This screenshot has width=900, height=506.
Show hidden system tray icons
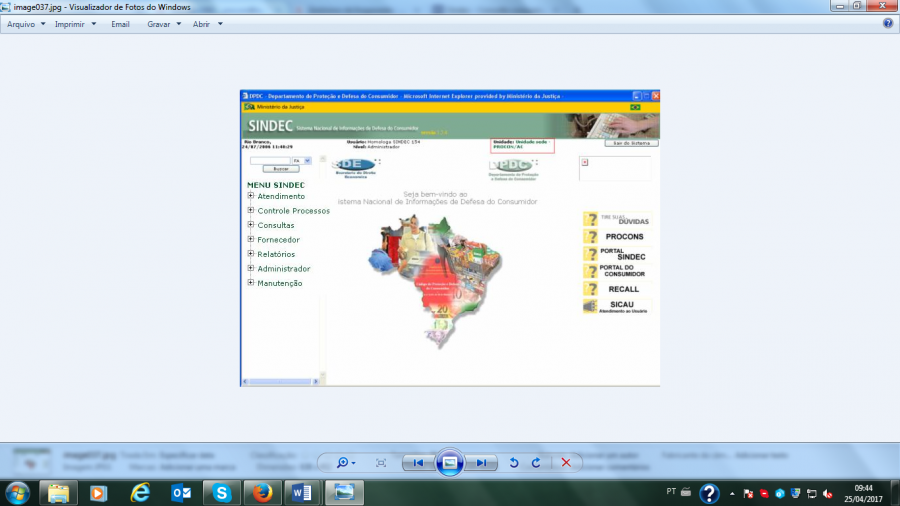tap(733, 493)
